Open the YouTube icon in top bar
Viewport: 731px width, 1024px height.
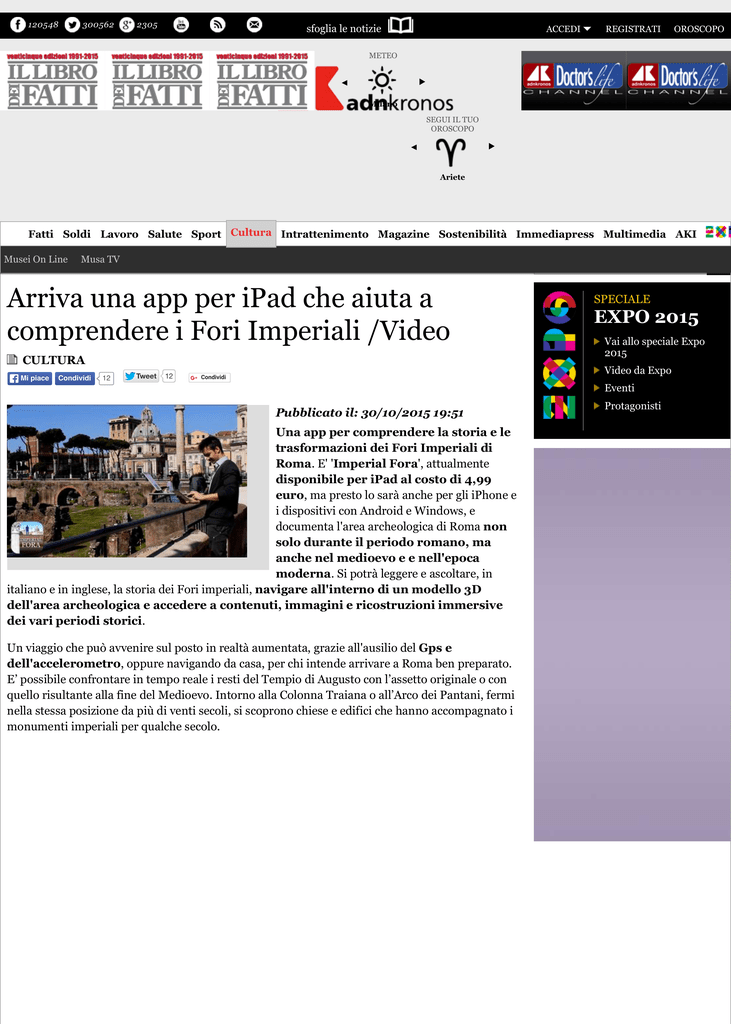[x=181, y=25]
